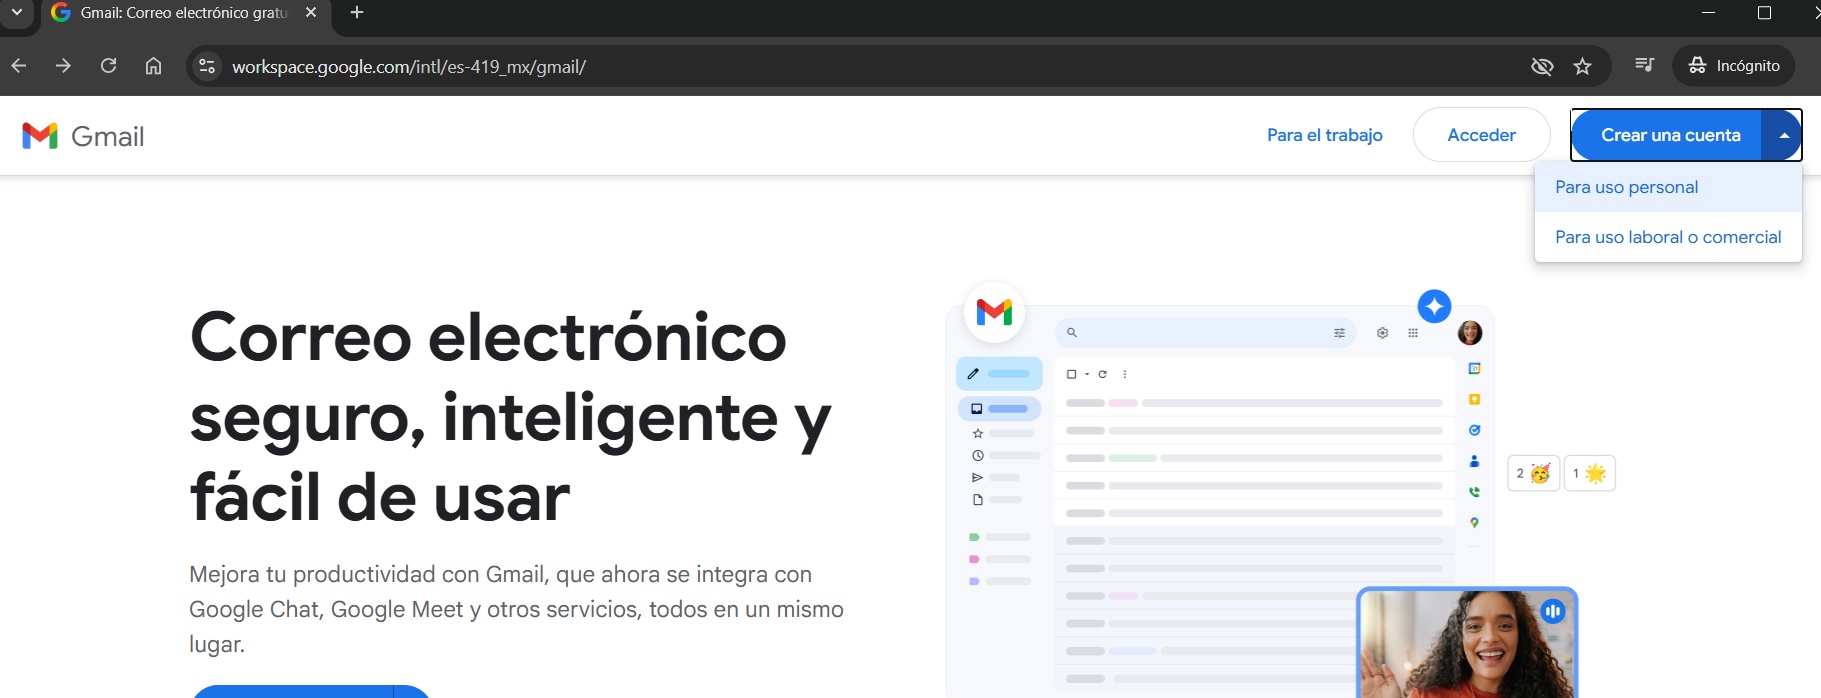Click the Acceder button
This screenshot has height=698, width=1821.
pos(1481,135)
